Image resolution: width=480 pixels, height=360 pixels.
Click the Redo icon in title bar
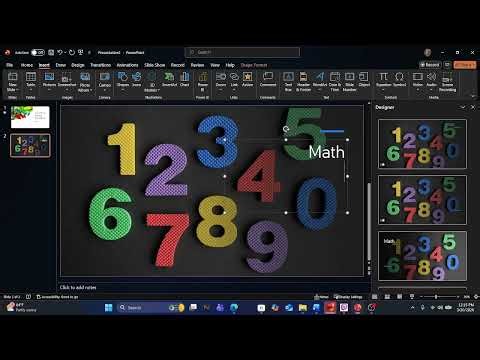[x=72, y=52]
